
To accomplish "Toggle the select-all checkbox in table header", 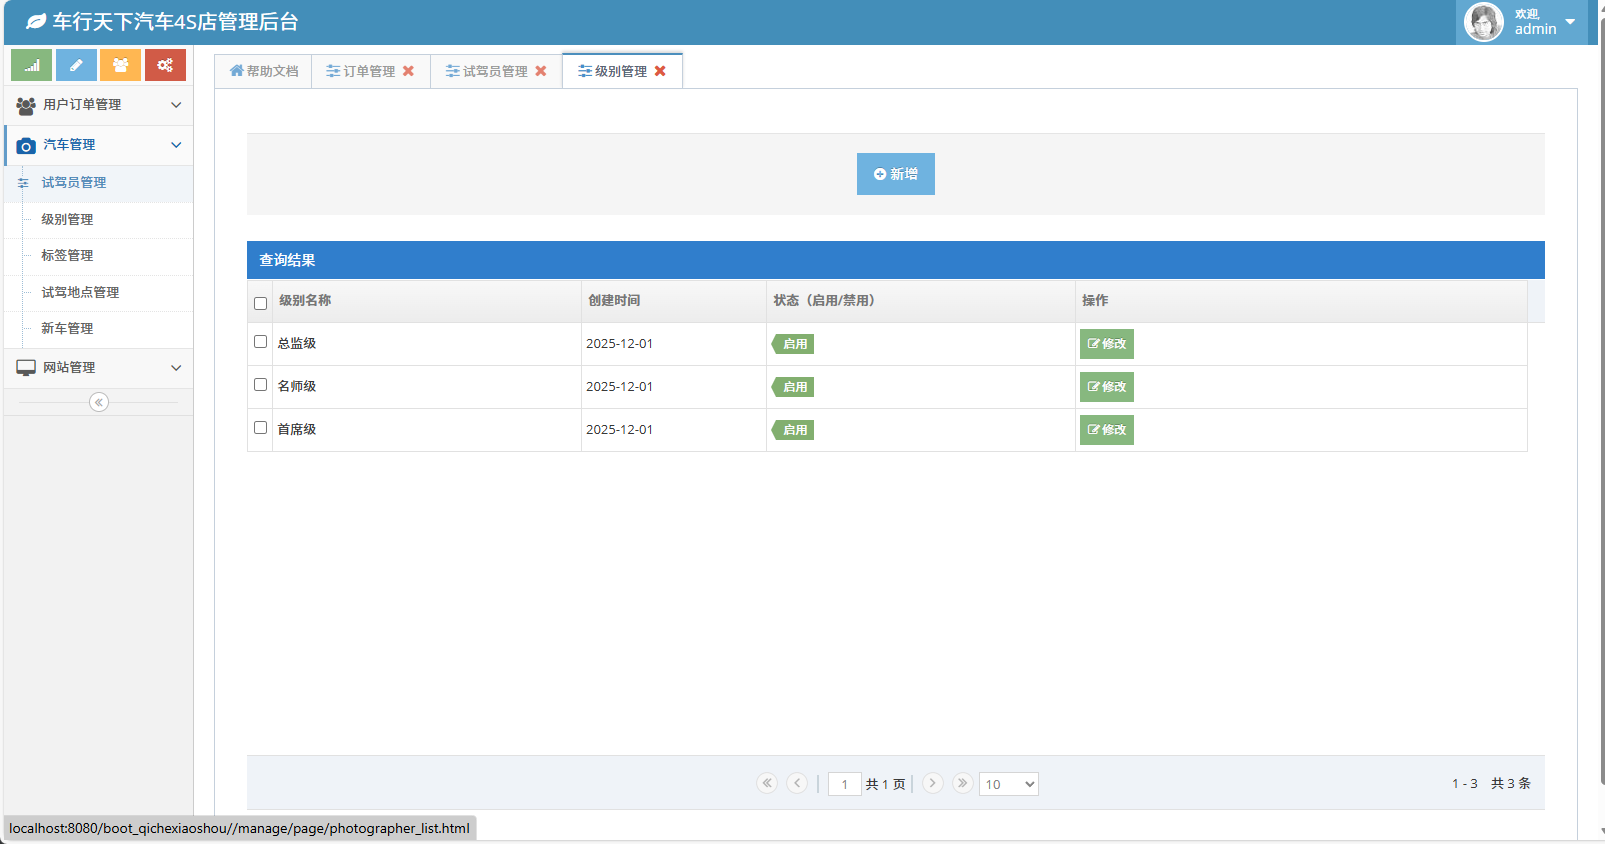I will click(x=260, y=303).
